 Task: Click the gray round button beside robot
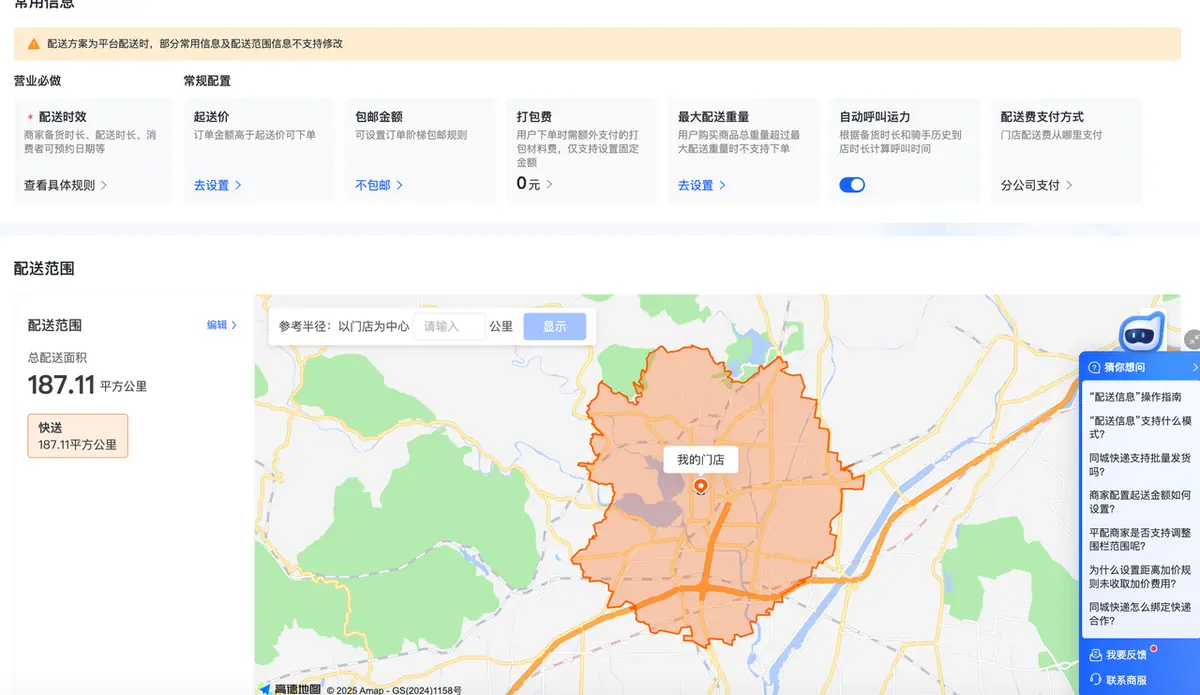click(1192, 340)
